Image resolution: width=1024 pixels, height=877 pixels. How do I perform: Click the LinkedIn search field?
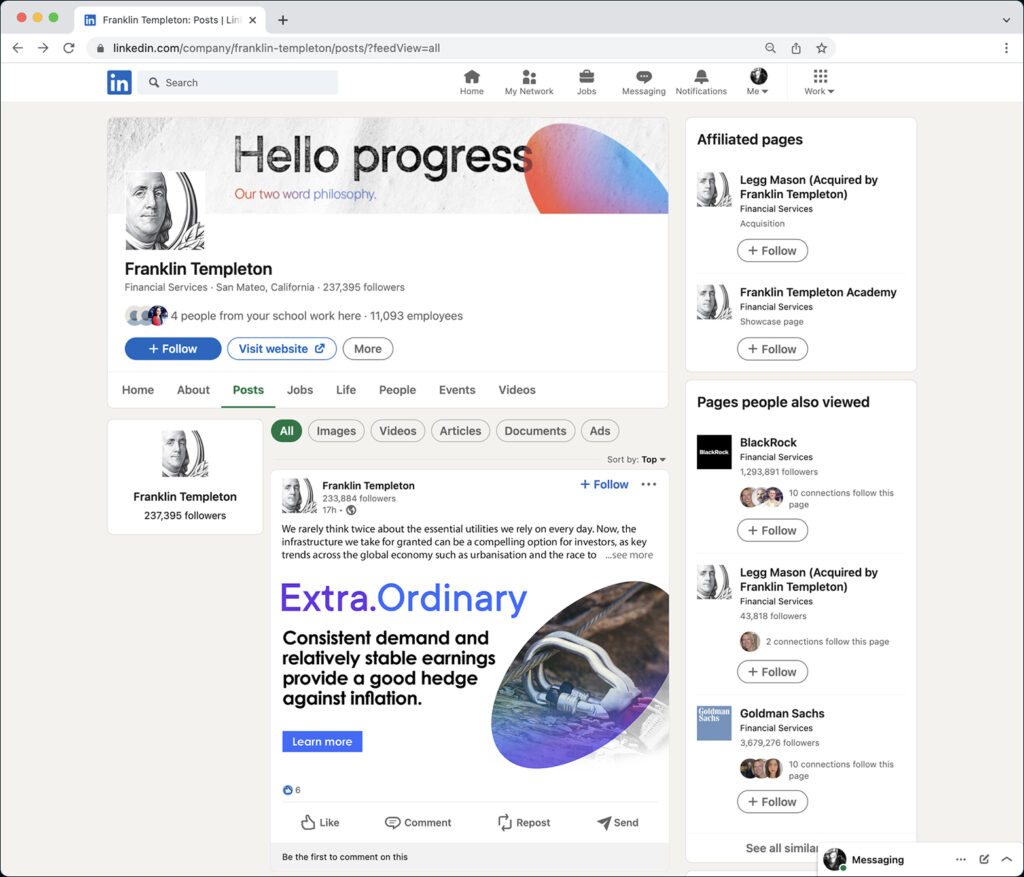coord(238,82)
